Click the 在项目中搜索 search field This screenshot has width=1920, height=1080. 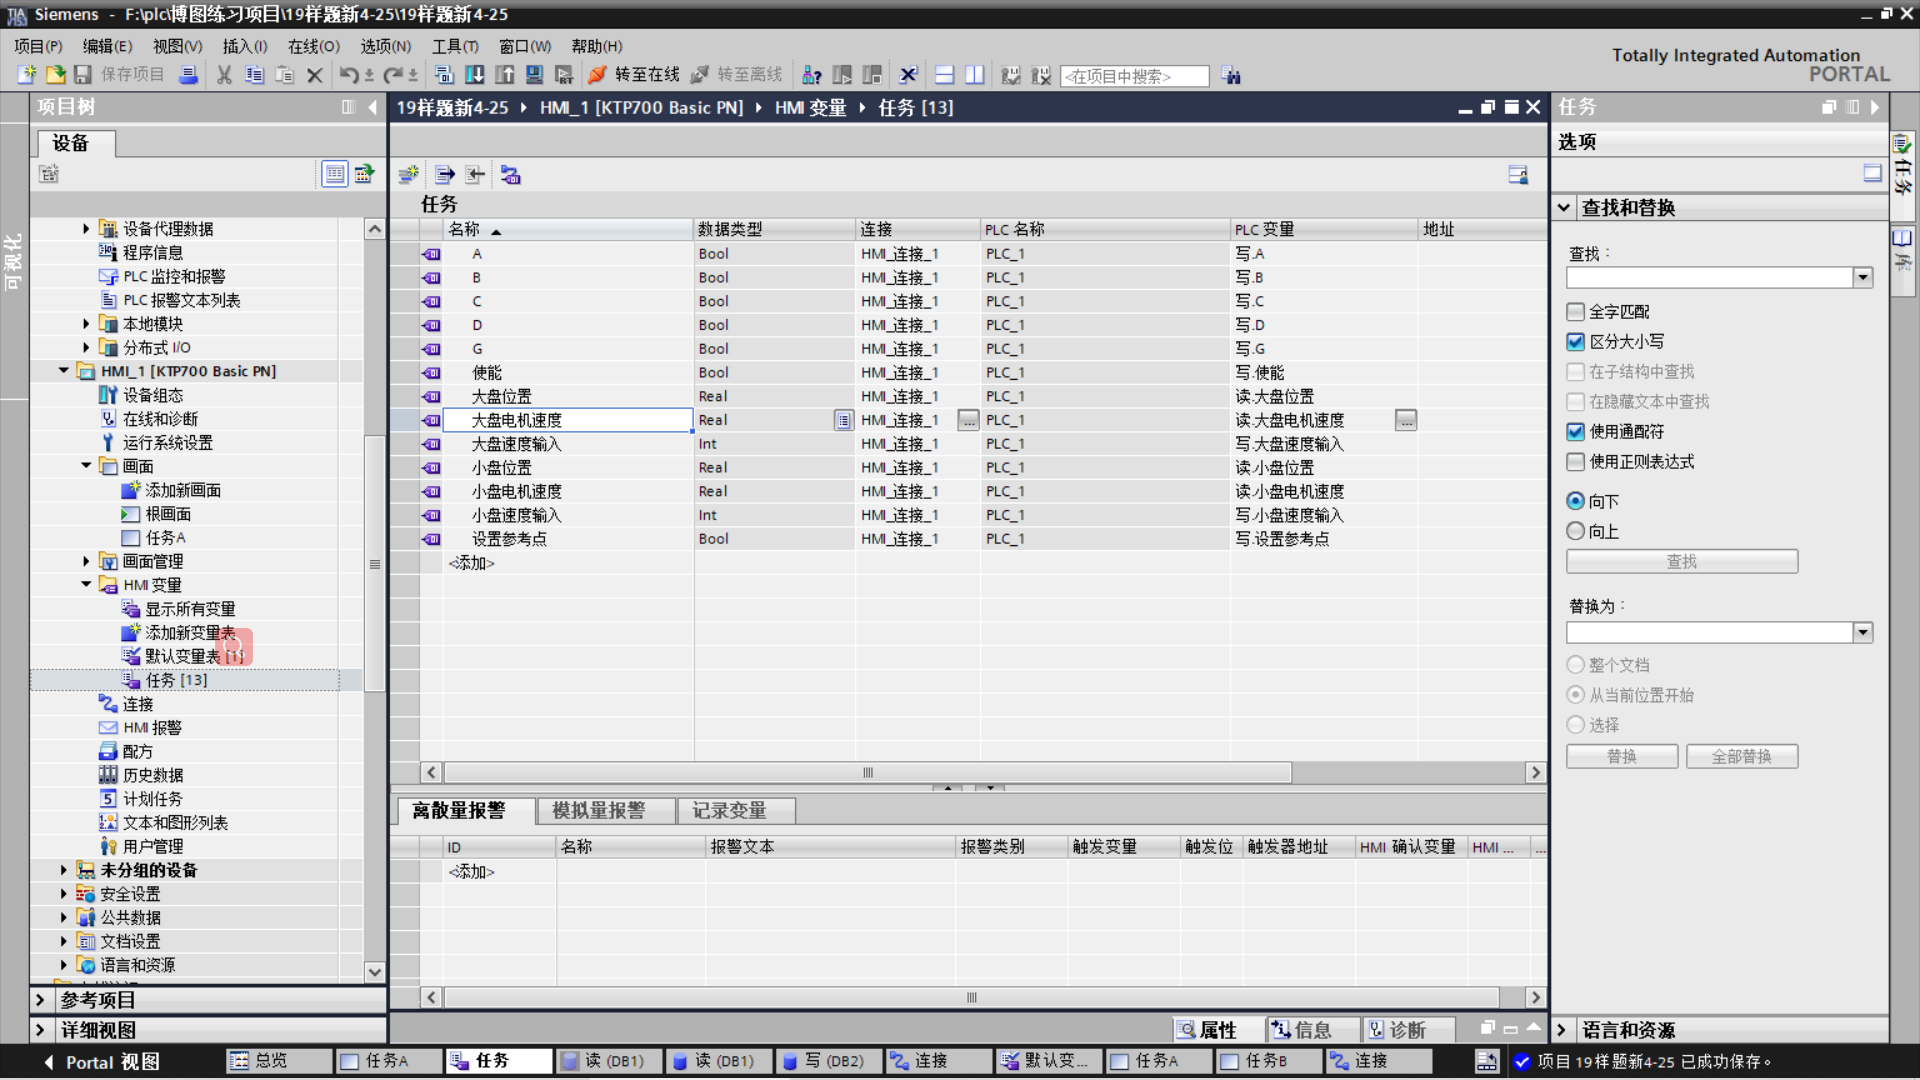1134,76
